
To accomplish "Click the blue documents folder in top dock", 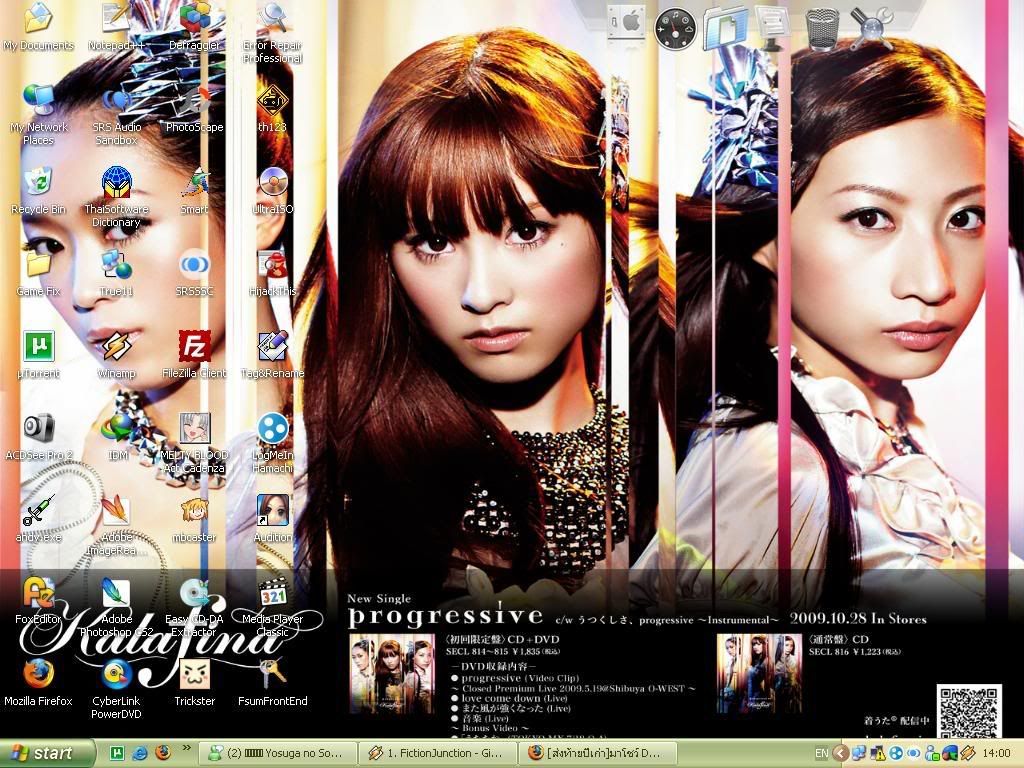I will tap(726, 28).
